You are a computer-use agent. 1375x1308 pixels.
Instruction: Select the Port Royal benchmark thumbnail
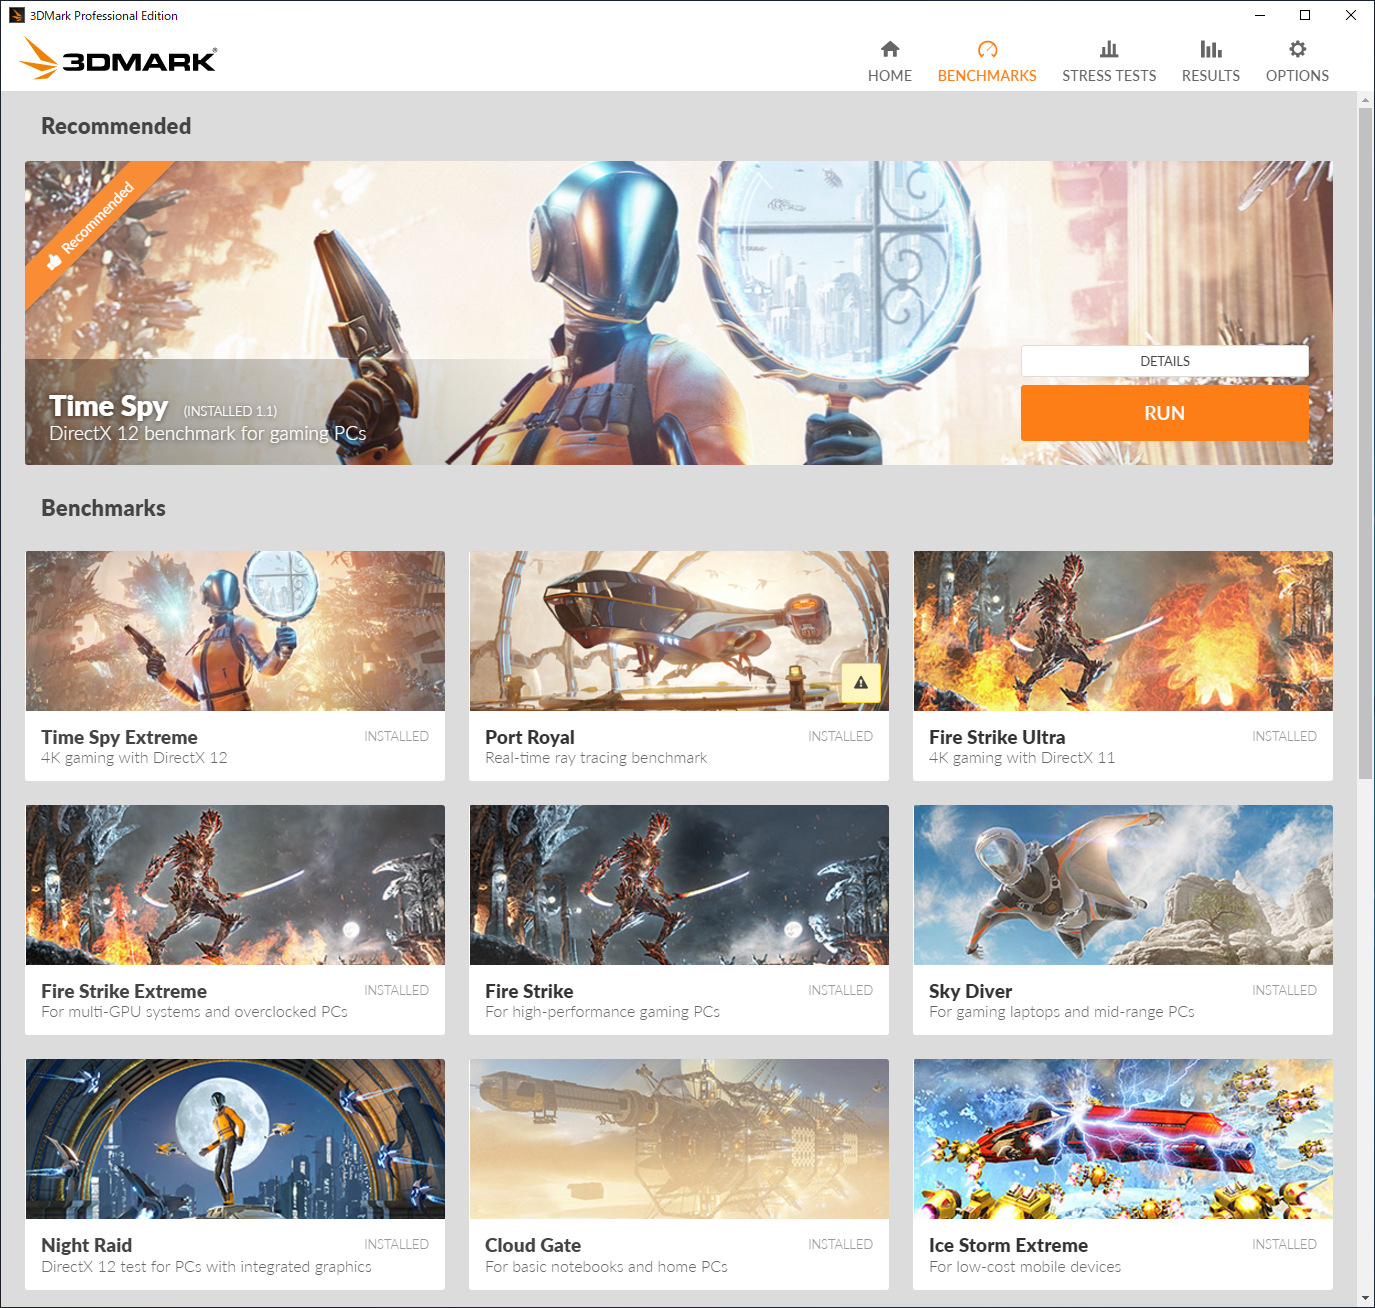pyautogui.click(x=679, y=631)
